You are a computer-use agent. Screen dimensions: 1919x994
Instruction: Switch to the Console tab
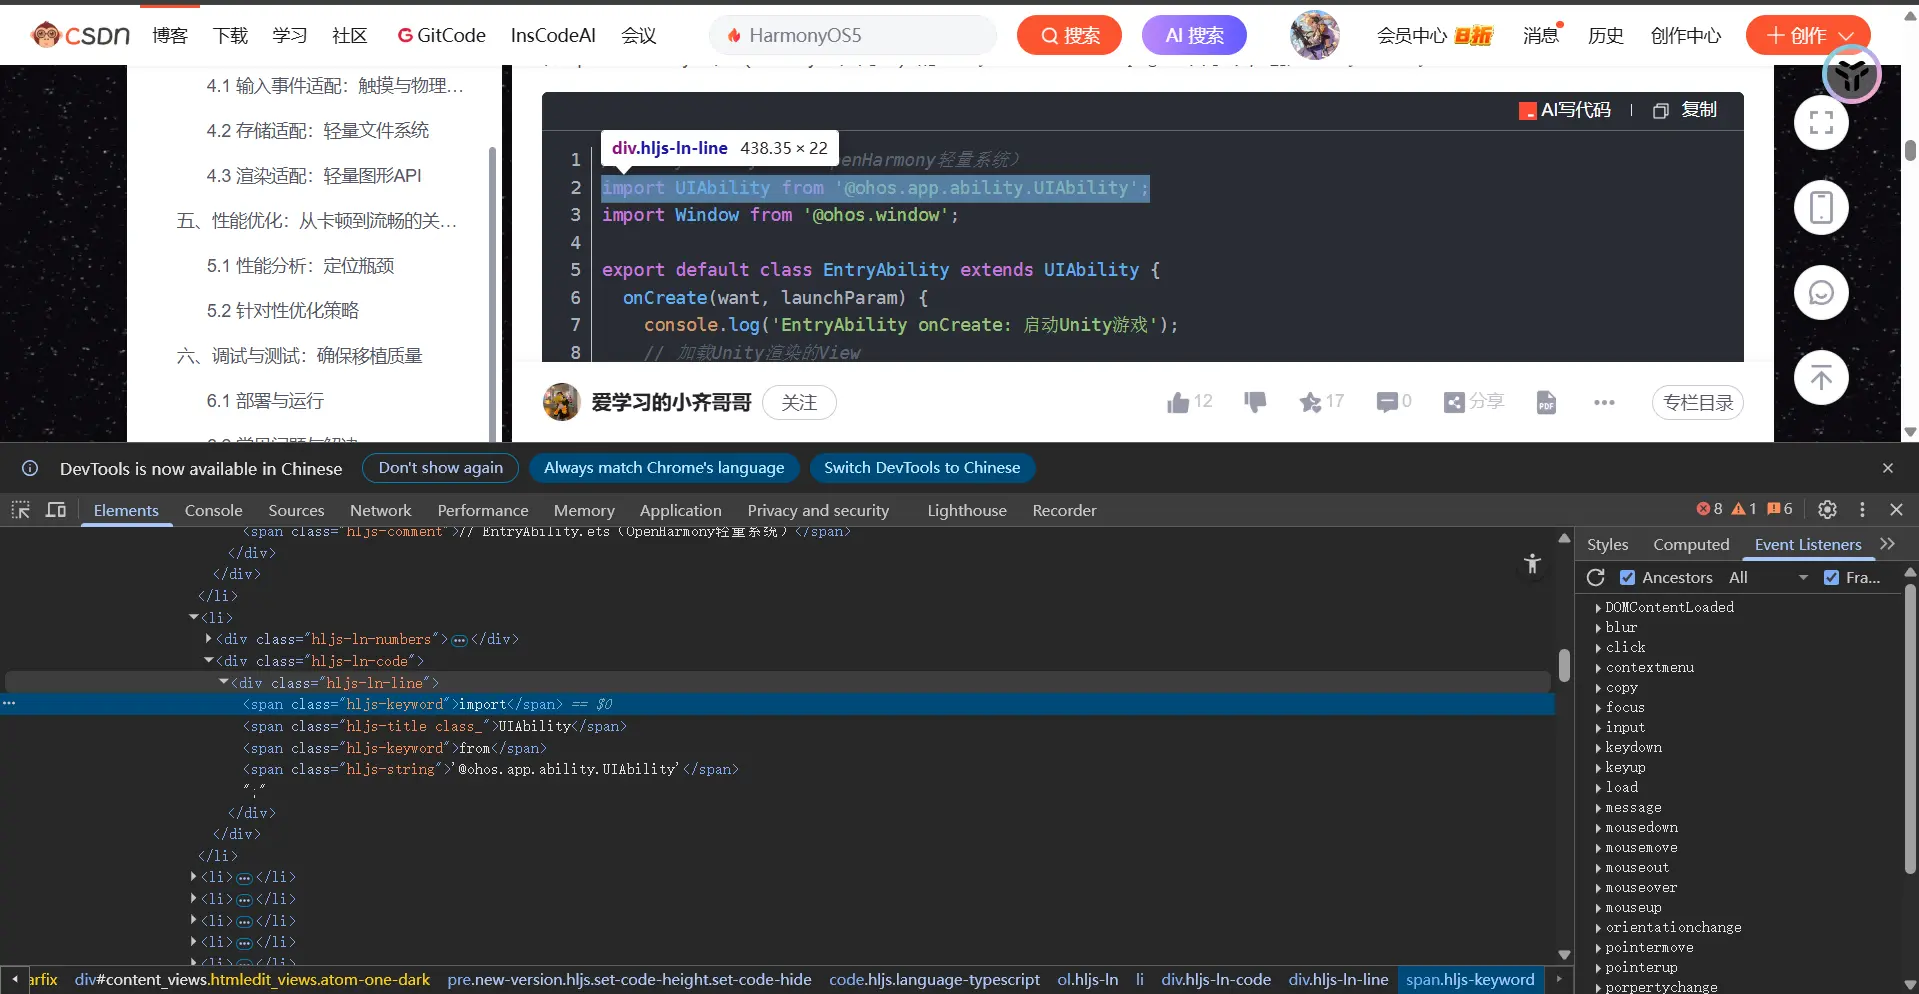point(213,510)
